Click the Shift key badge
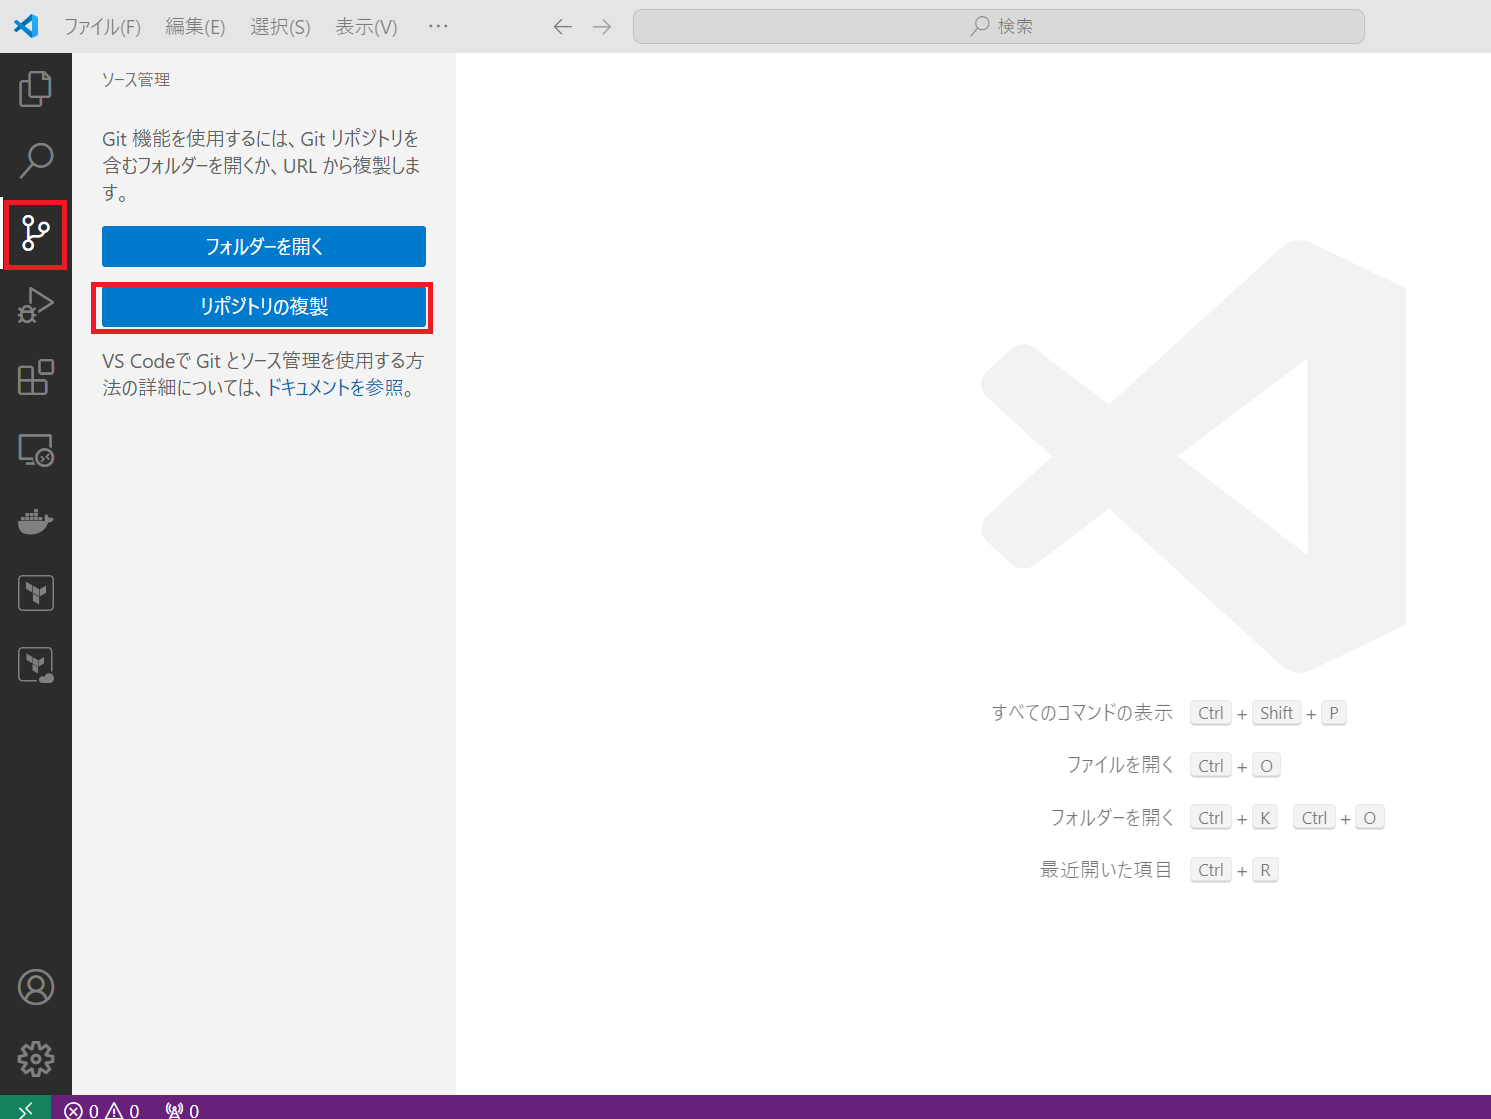1491x1119 pixels. pos(1276,713)
